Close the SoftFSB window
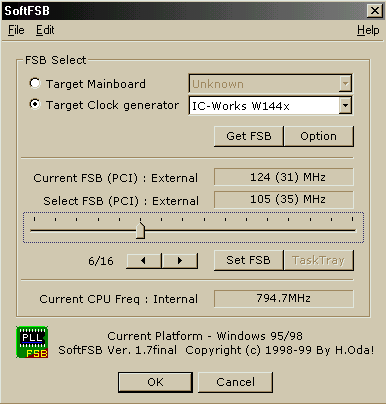The width and height of the screenshot is (386, 404). (x=375, y=11)
